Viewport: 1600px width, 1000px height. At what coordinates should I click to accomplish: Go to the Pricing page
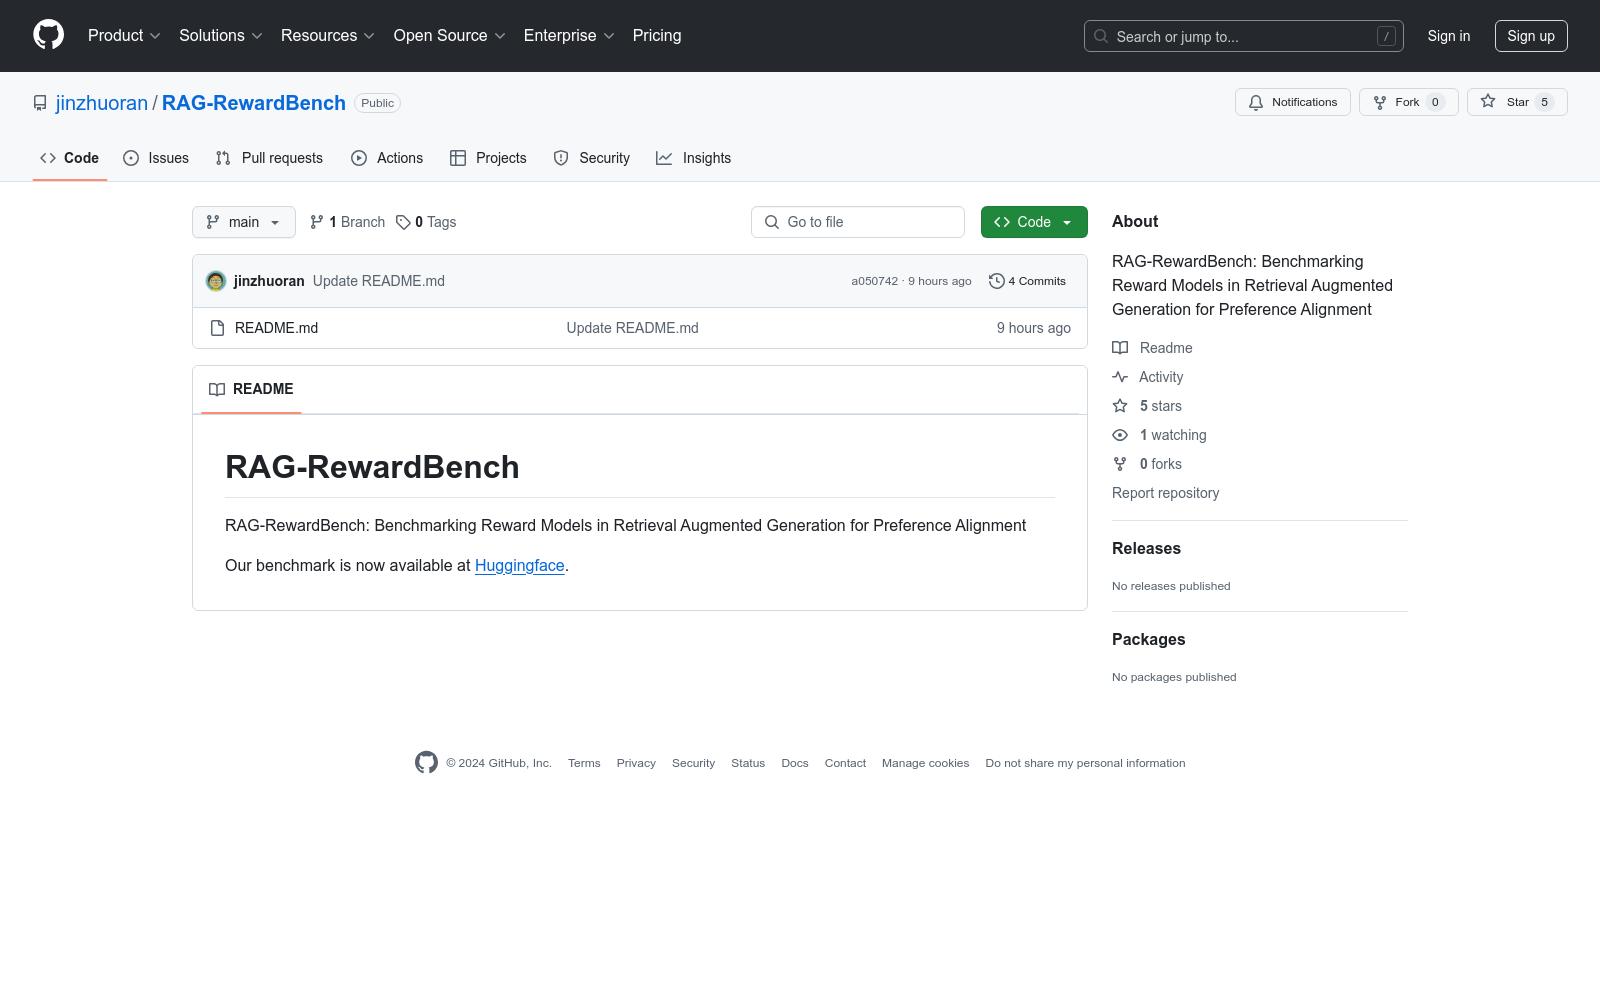pyautogui.click(x=657, y=35)
